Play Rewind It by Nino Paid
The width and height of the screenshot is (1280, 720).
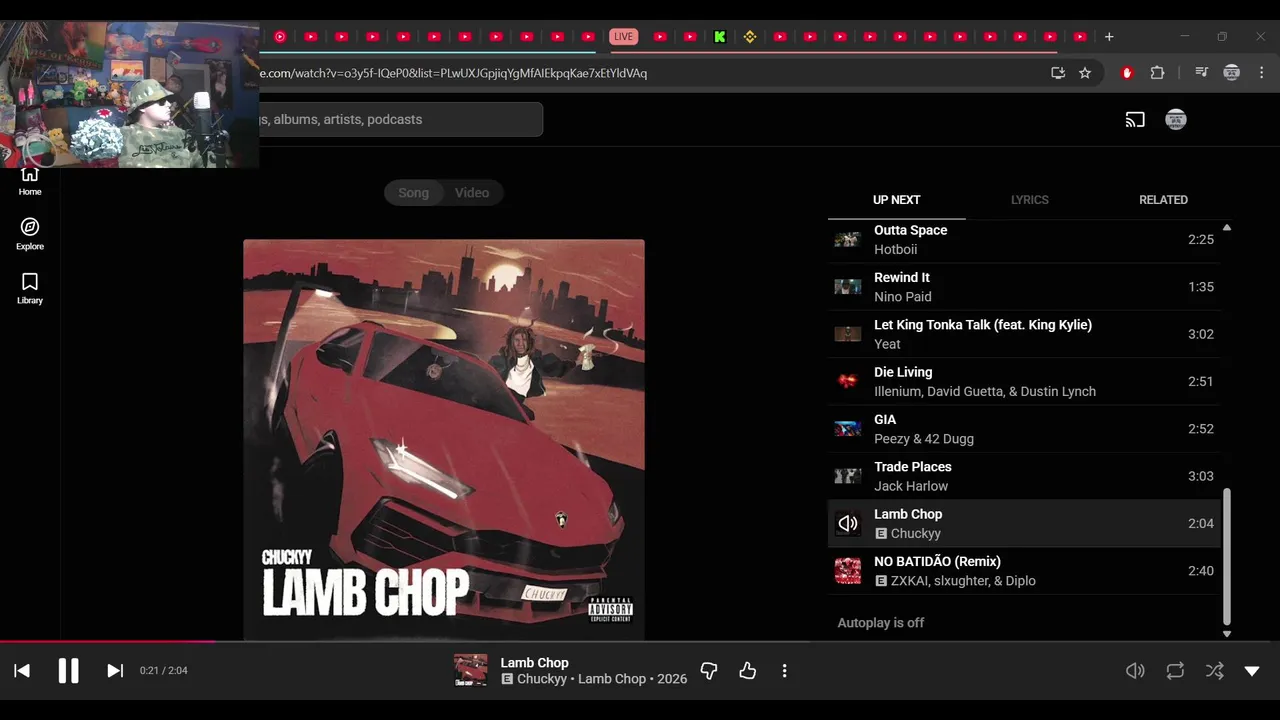pos(1024,287)
